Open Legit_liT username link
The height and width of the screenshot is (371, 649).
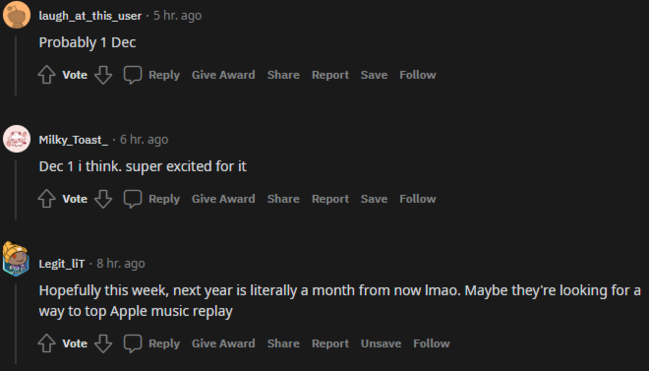click(x=62, y=264)
